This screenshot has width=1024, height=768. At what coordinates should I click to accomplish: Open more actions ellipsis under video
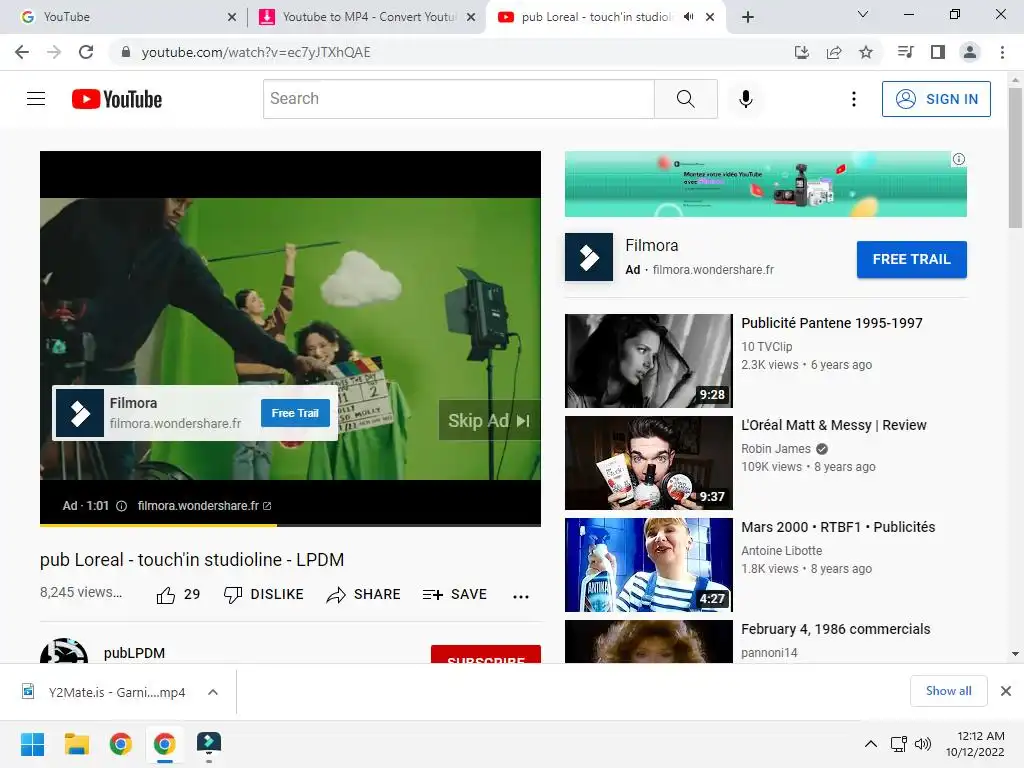tap(520, 596)
